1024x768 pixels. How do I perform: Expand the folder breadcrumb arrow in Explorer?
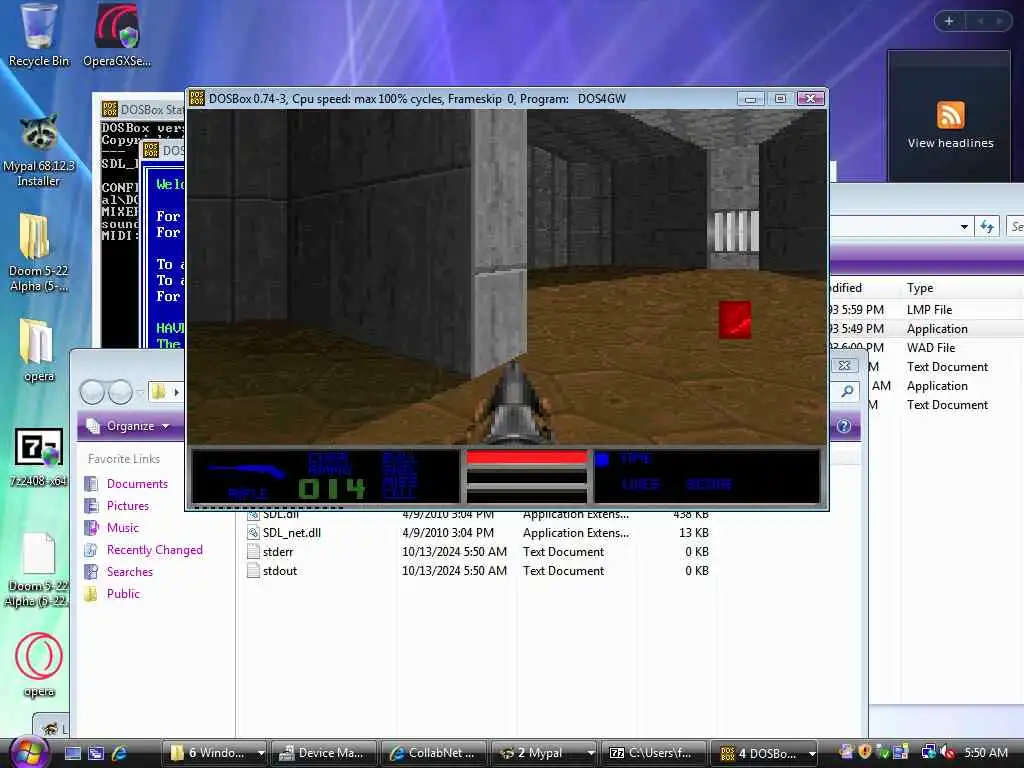point(176,392)
